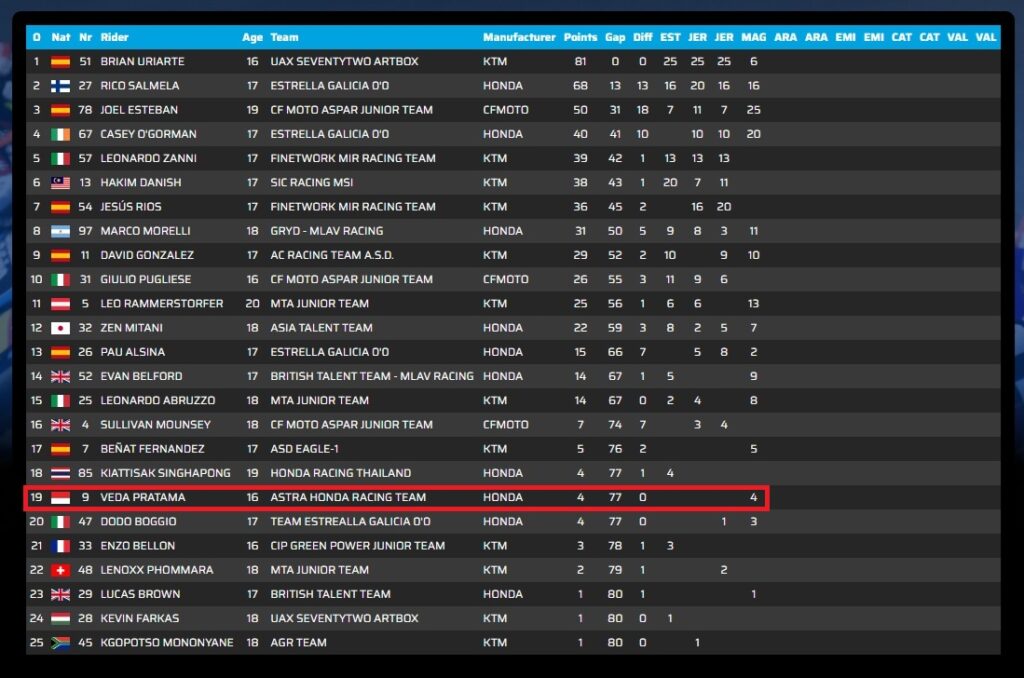Sort by the Gap column header
The height and width of the screenshot is (678, 1024).
(x=615, y=37)
